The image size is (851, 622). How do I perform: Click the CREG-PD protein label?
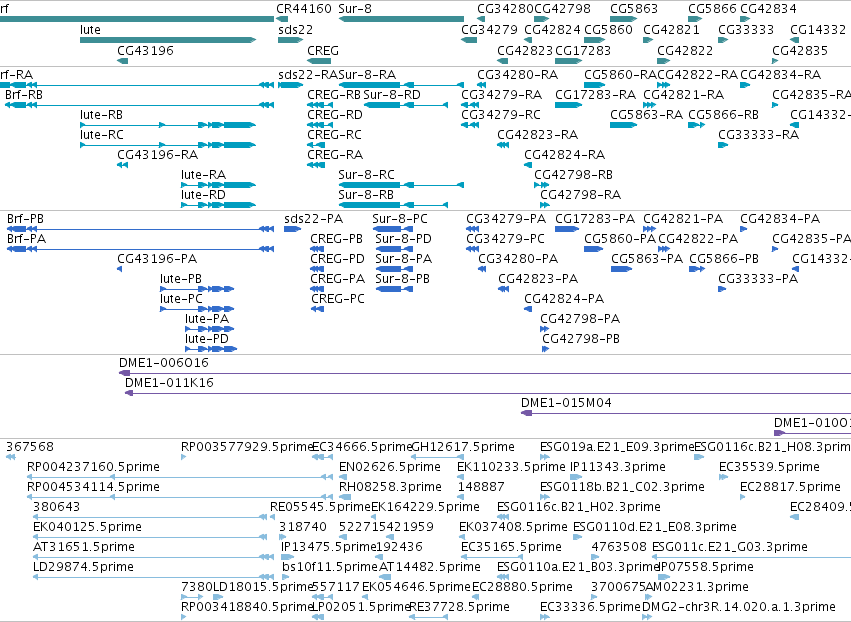coord(337,259)
